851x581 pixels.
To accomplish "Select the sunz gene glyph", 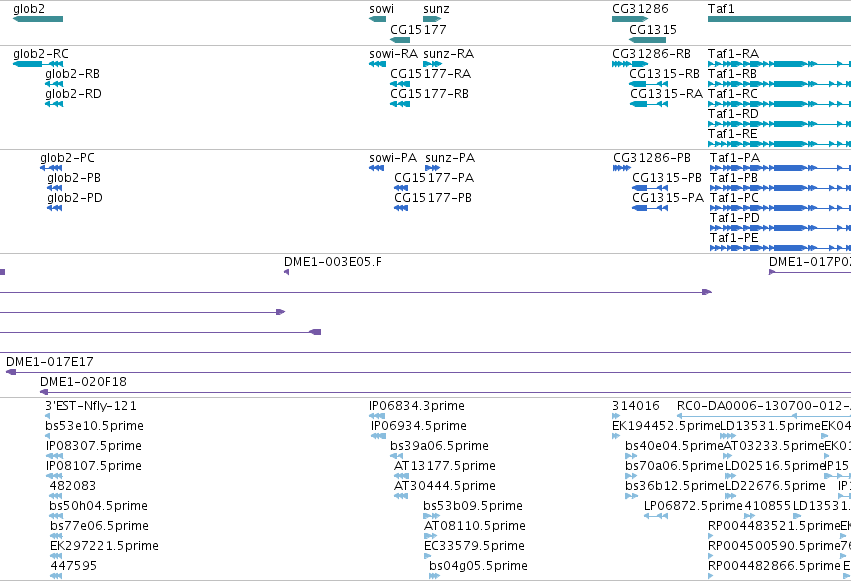I will coord(432,19).
